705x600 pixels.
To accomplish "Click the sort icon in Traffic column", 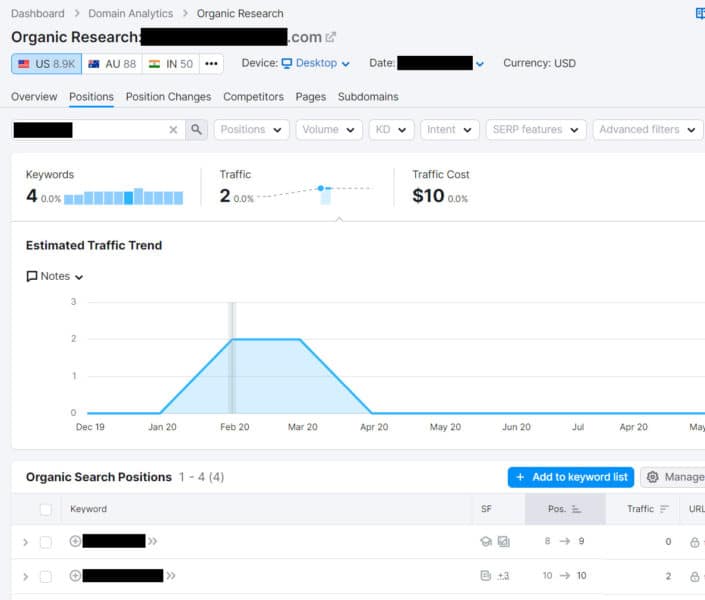I will [x=663, y=509].
